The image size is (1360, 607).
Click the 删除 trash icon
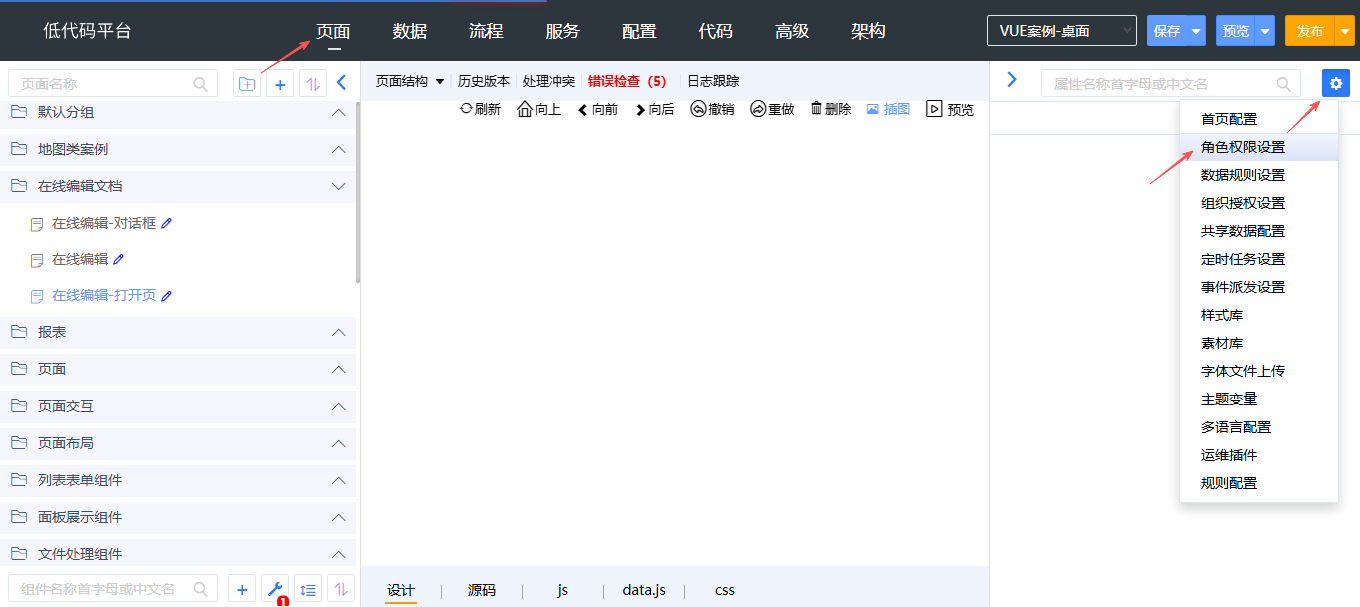[x=816, y=109]
